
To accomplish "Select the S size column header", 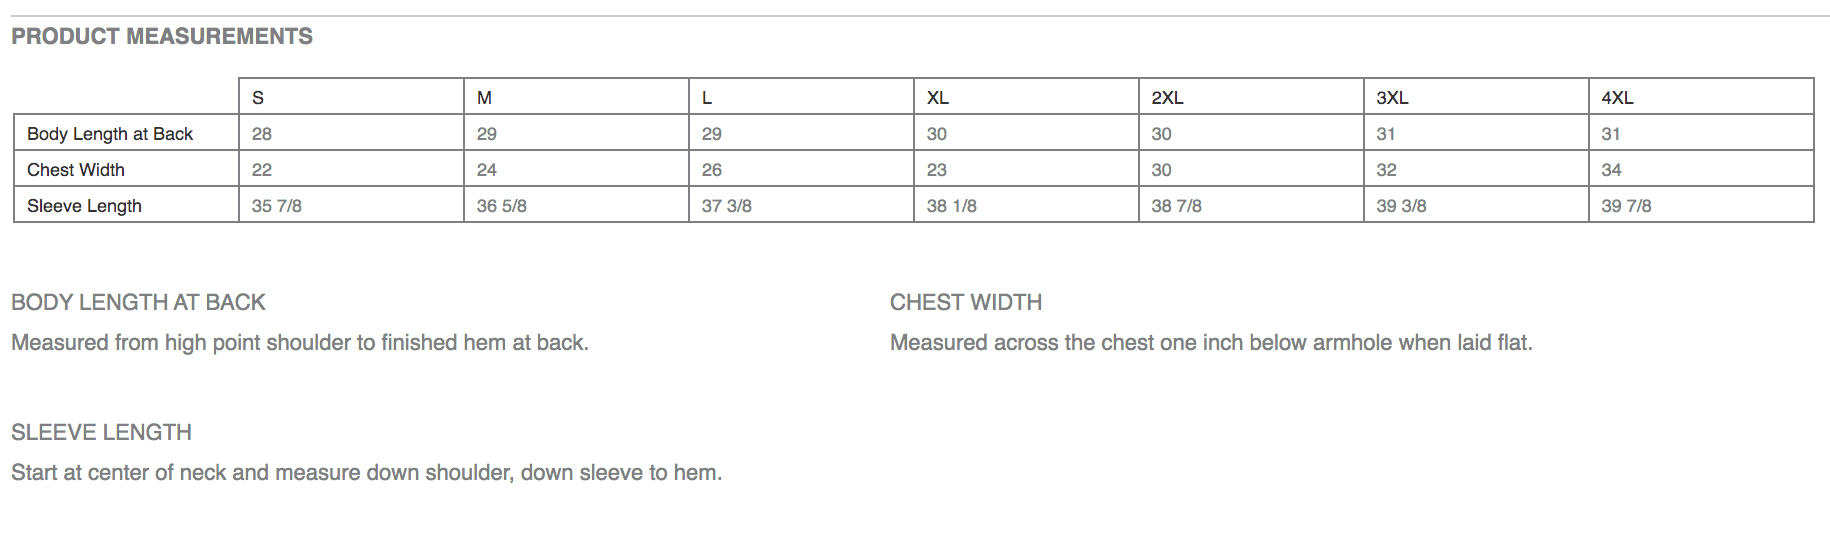I will coord(258,98).
